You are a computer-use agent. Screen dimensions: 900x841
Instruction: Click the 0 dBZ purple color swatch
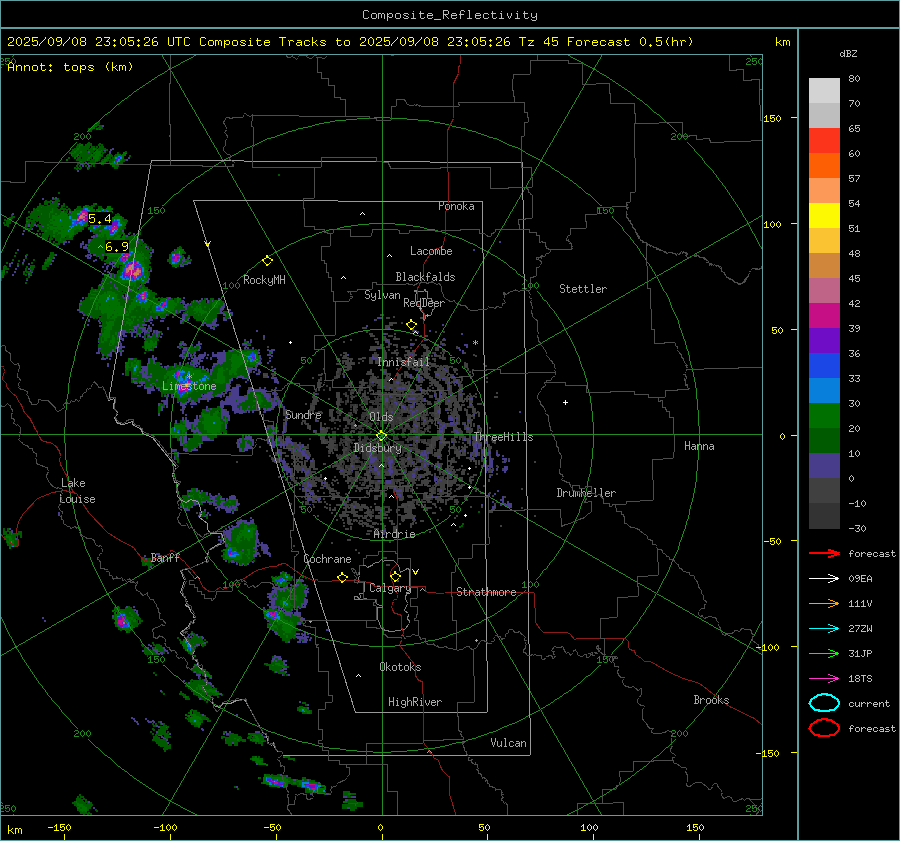[x=824, y=466]
